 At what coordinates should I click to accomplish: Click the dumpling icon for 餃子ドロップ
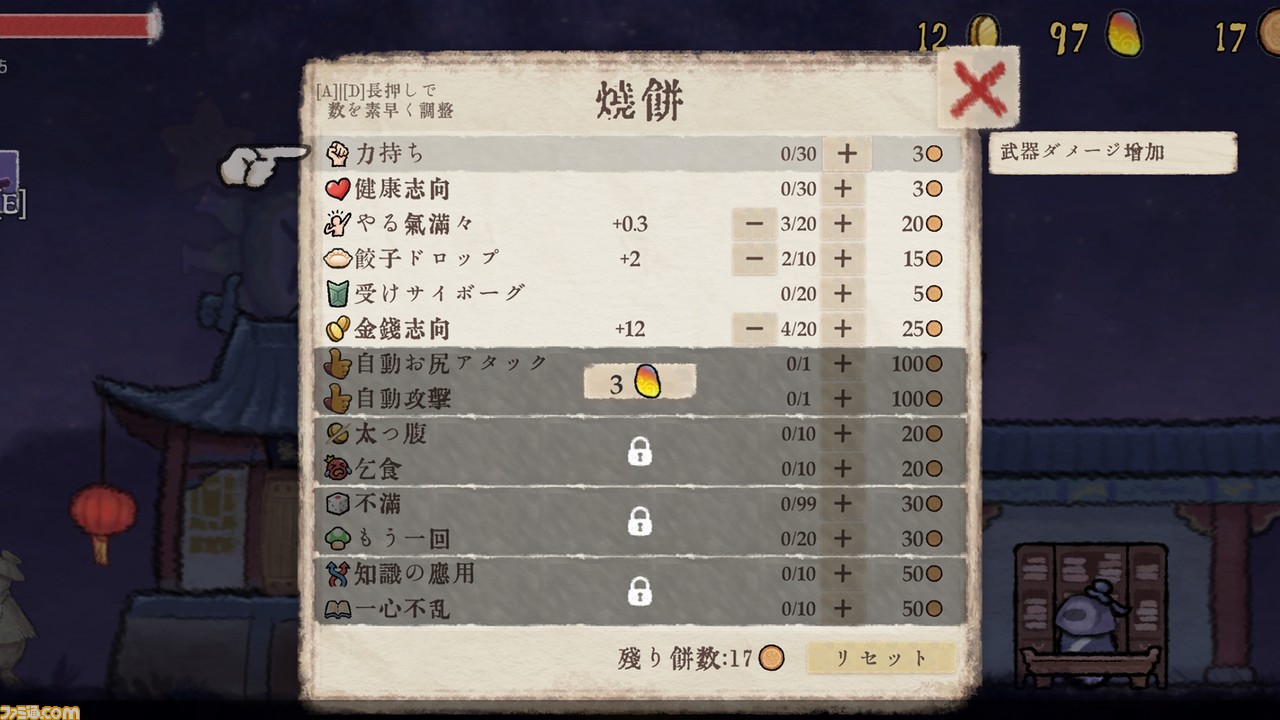point(338,258)
